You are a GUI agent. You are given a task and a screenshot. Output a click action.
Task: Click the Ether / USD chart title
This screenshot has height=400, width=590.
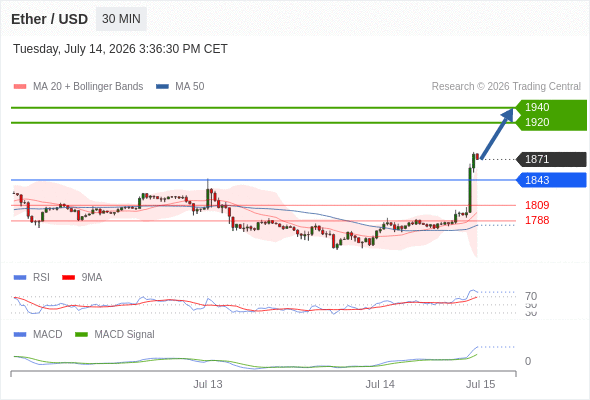(x=49, y=19)
